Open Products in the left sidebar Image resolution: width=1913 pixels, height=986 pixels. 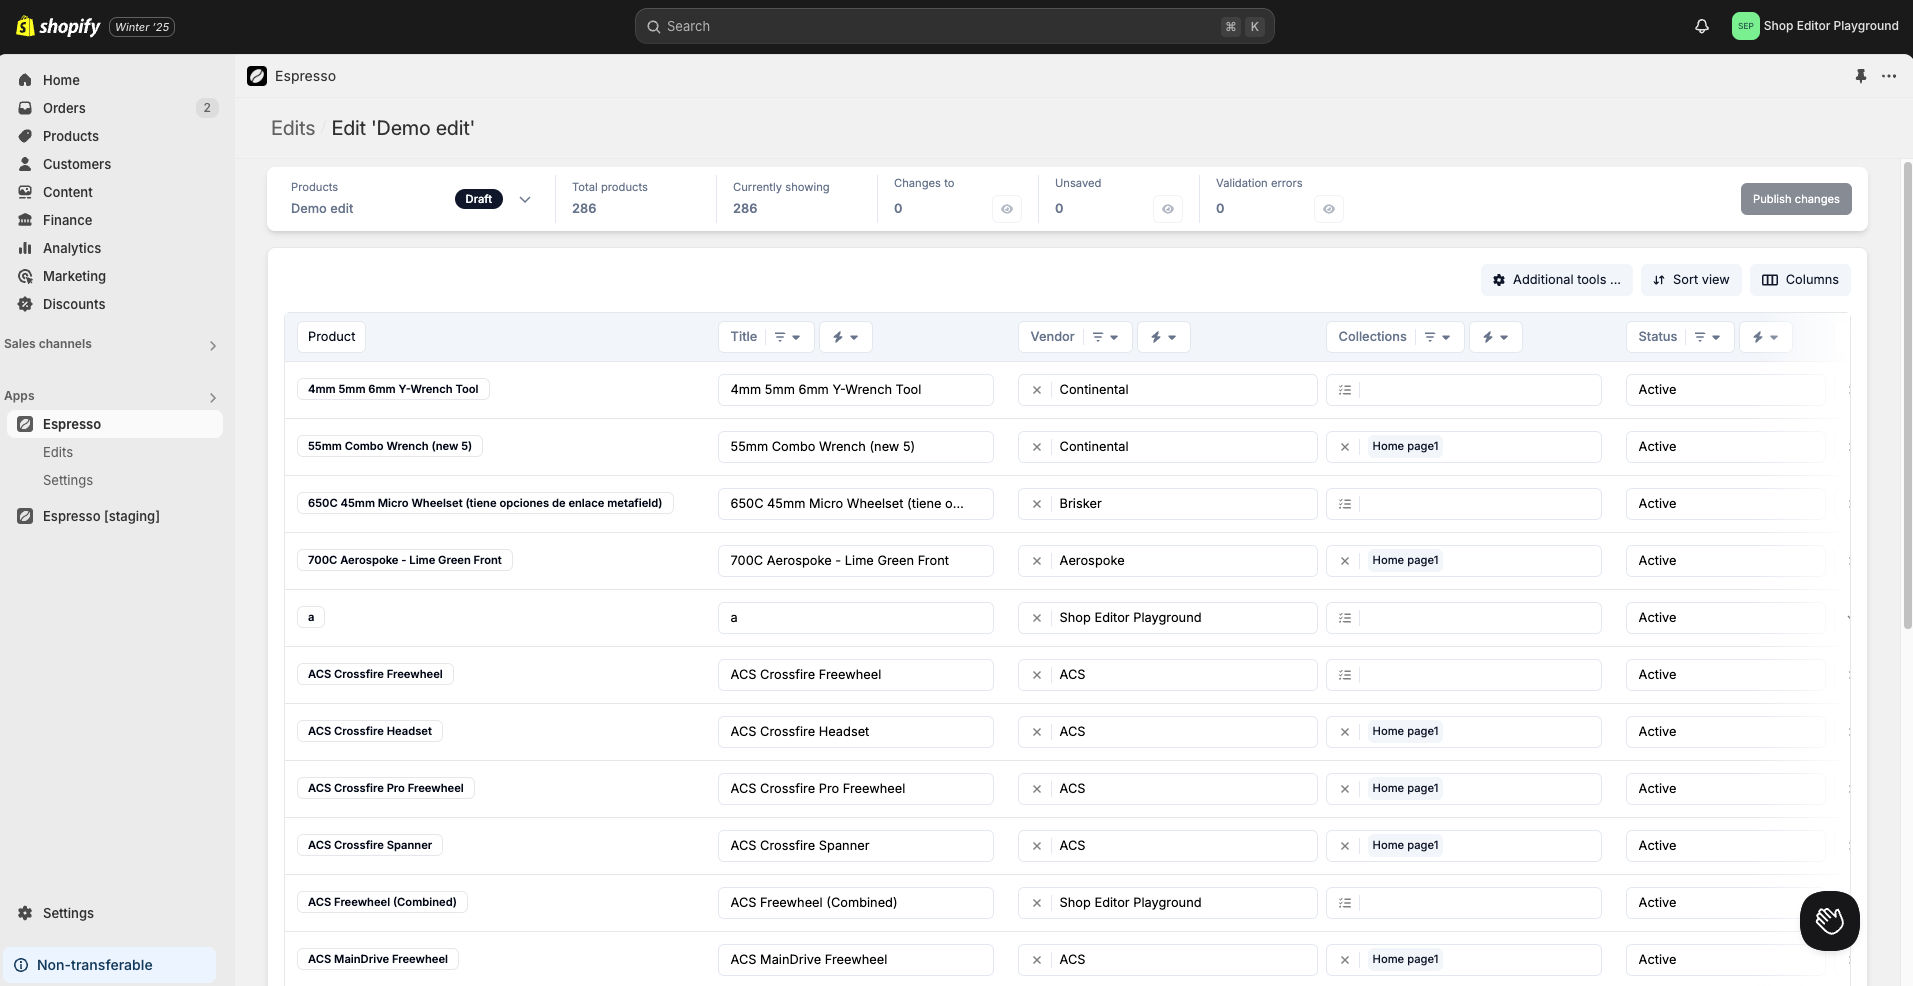click(70, 136)
